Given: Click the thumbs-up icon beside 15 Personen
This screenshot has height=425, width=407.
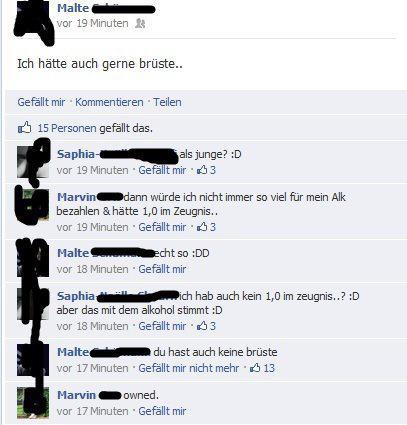Looking at the screenshot, I should click(24, 127).
